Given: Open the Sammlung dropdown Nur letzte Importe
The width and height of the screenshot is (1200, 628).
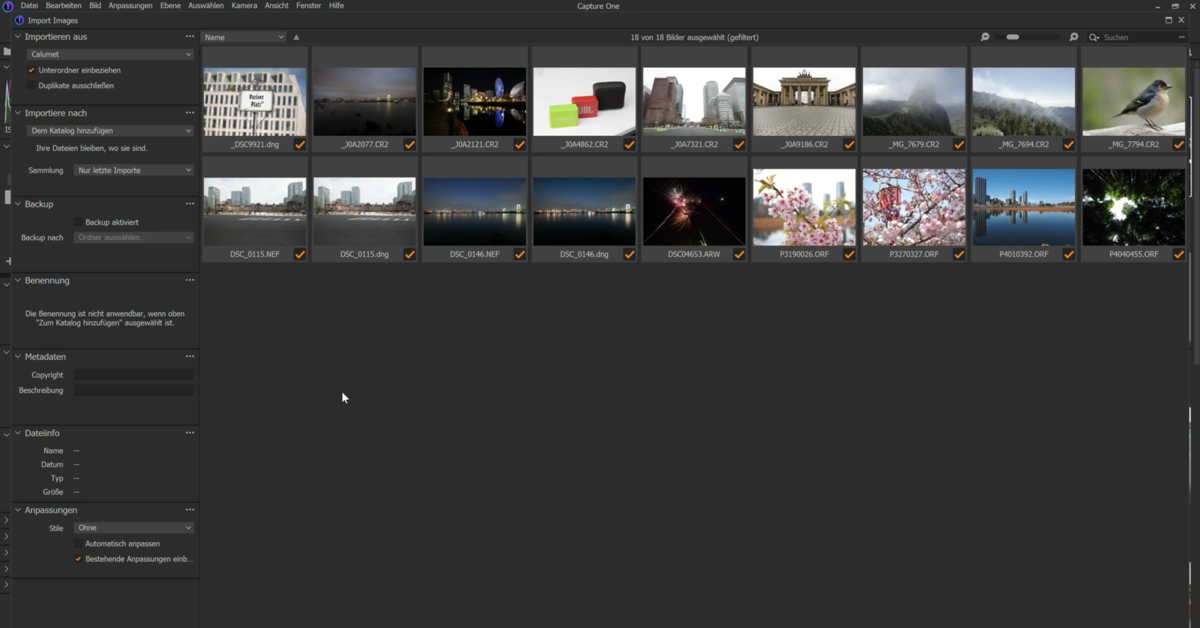Looking at the screenshot, I should coord(134,169).
